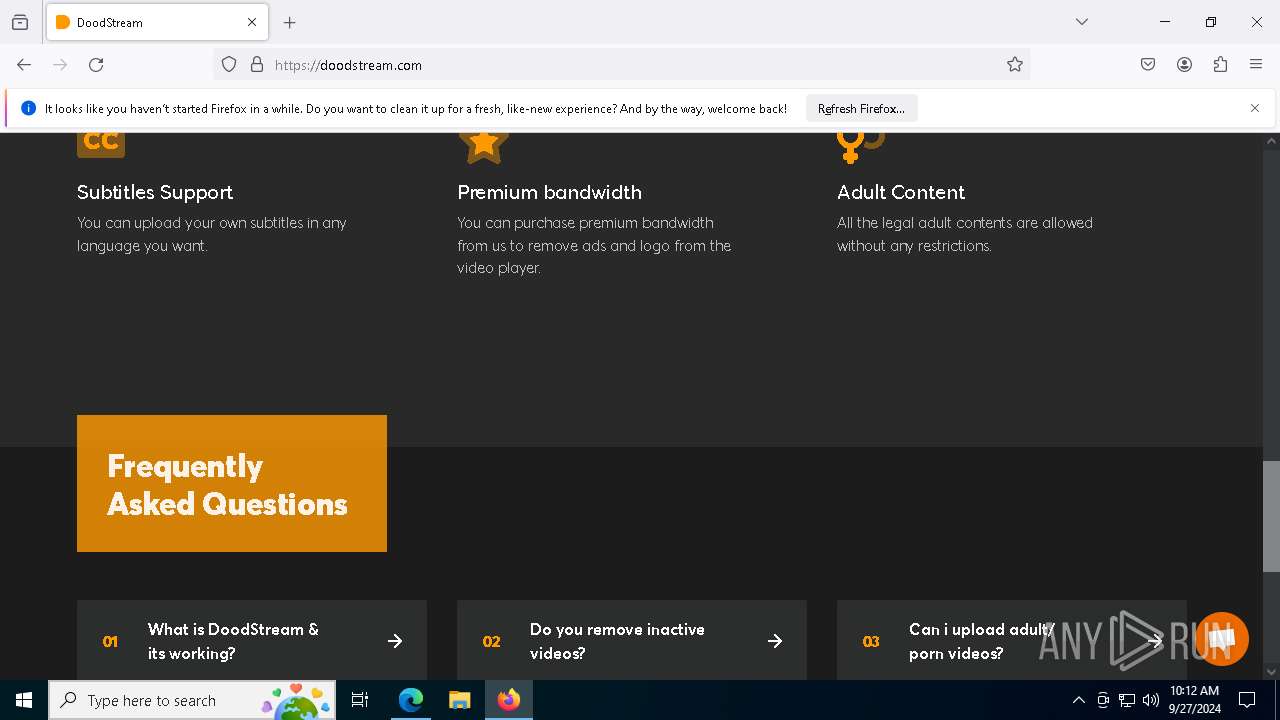
Task: Go back one page
Action: click(24, 65)
